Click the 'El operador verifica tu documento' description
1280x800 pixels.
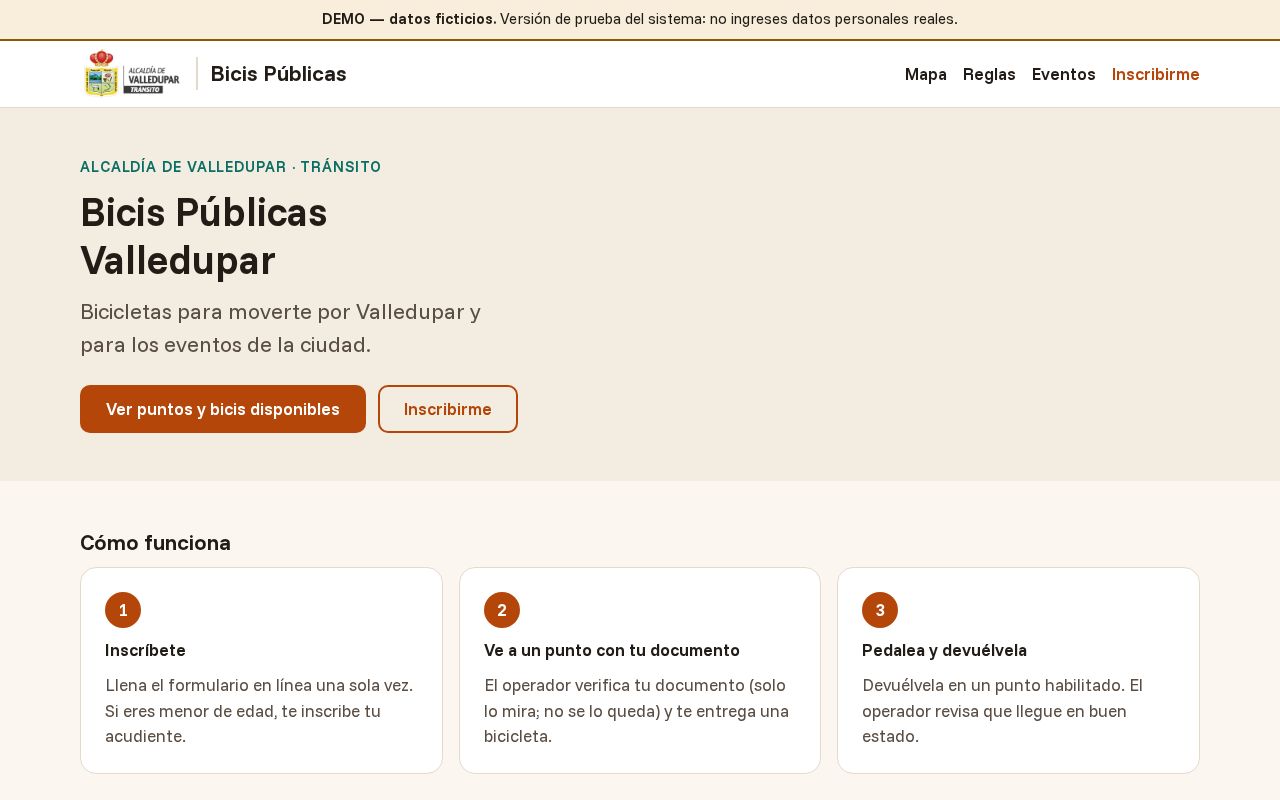point(638,711)
